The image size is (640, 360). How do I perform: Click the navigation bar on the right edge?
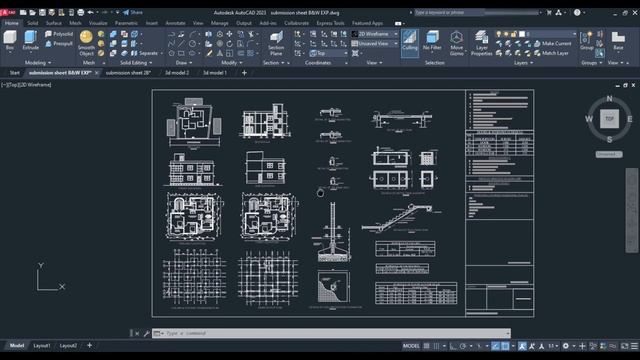[631, 210]
